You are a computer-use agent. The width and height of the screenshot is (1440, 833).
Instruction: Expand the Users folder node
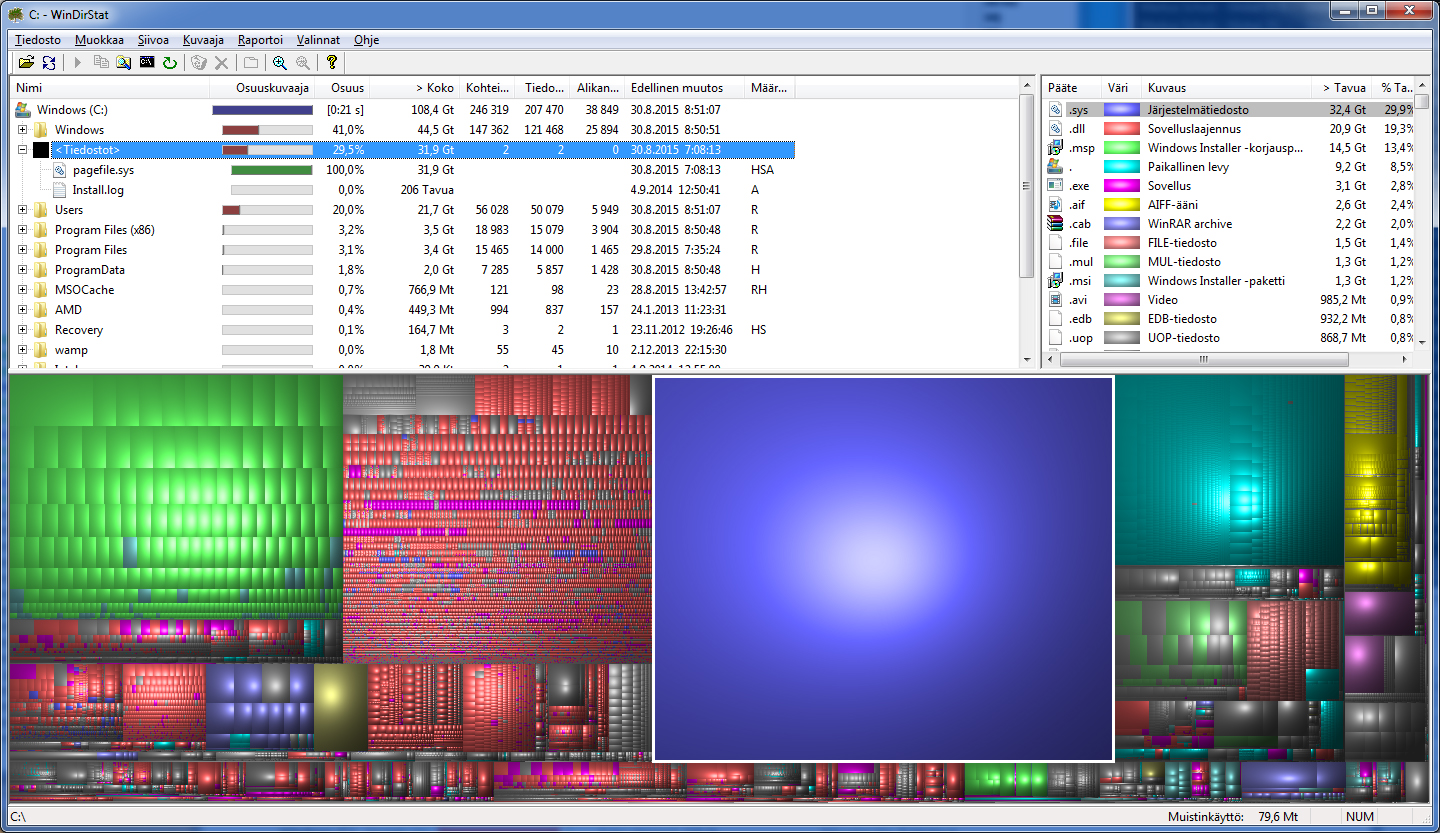[x=22, y=210]
